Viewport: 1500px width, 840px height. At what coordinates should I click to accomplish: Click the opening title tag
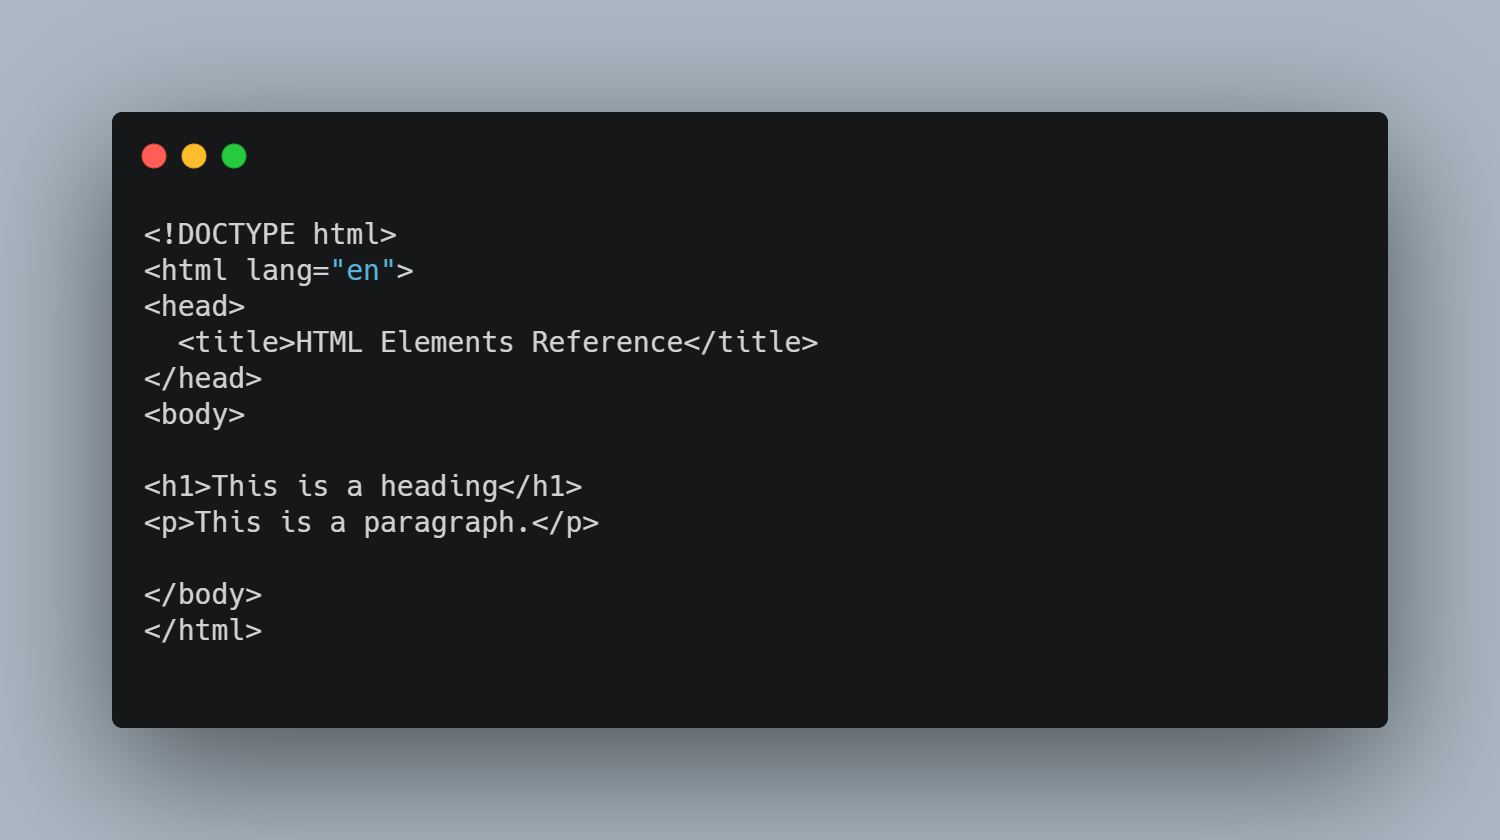237,342
